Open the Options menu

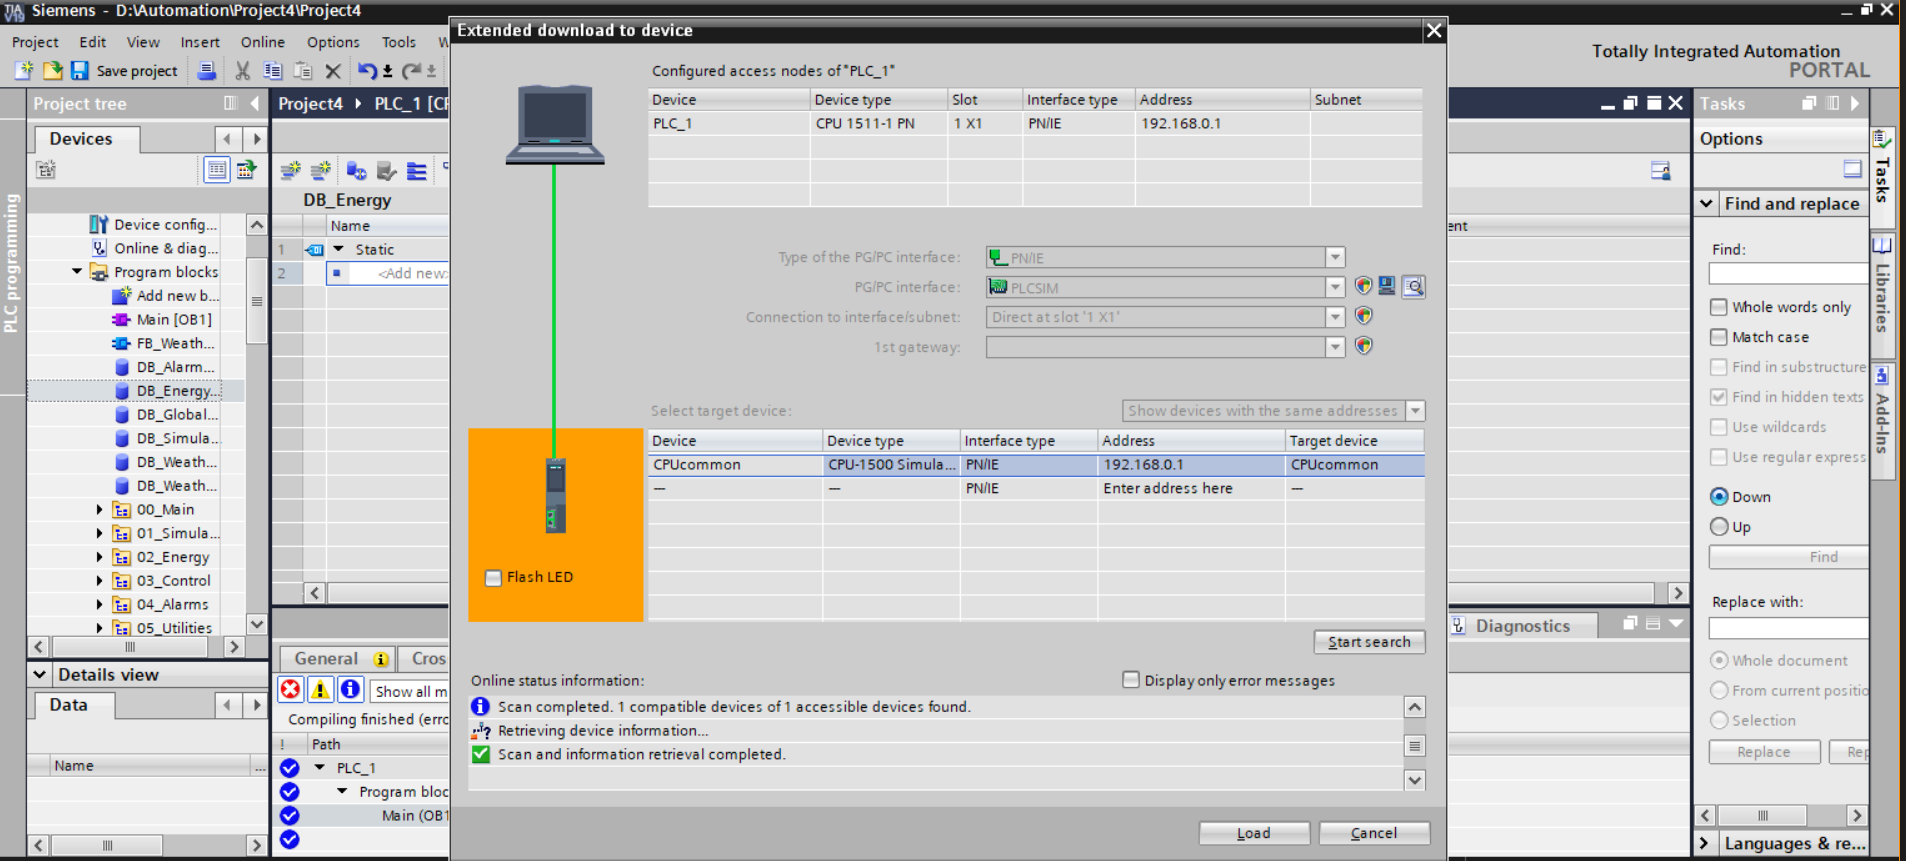(x=333, y=42)
